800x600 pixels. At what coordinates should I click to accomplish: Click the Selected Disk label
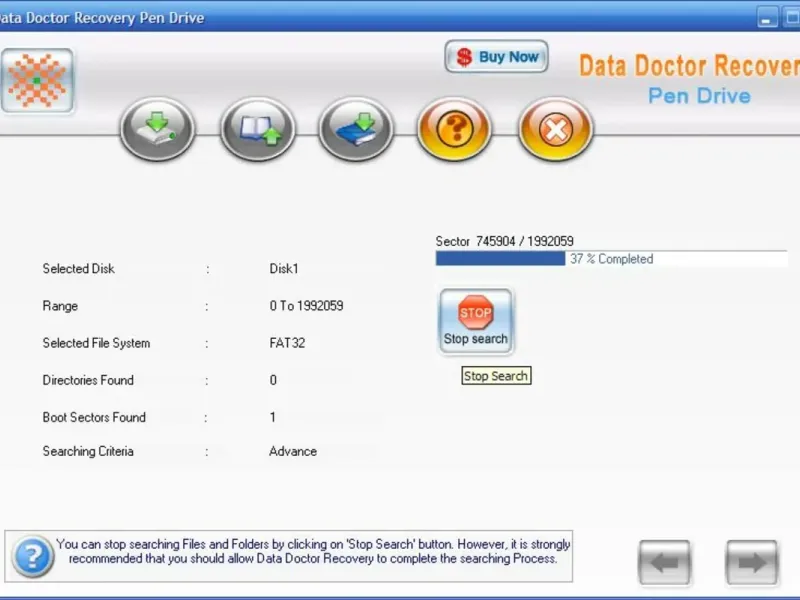pos(79,269)
